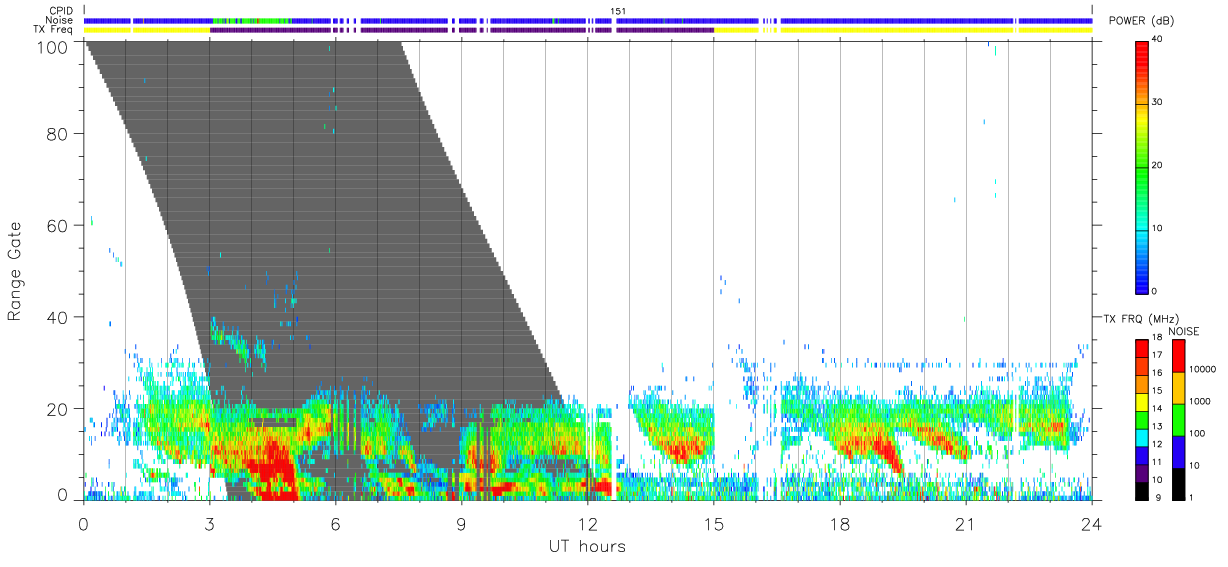Viewport: 1228px width, 567px height.
Task: Click the black segment of the TX FRQ colorbar
Action: 1143,492
